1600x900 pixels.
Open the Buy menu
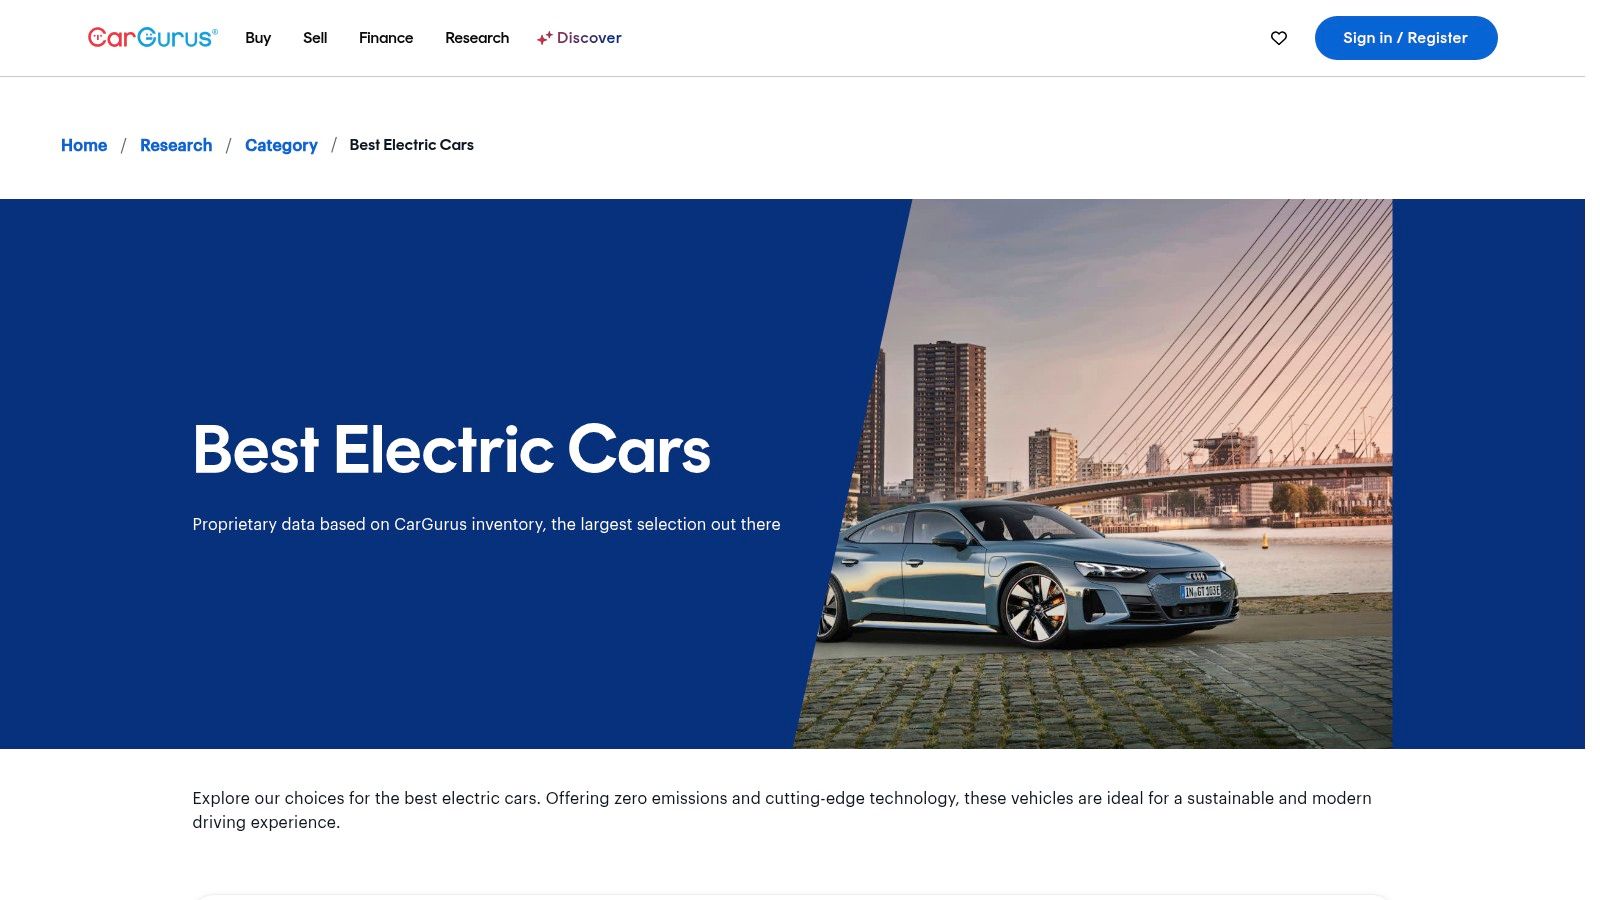258,38
